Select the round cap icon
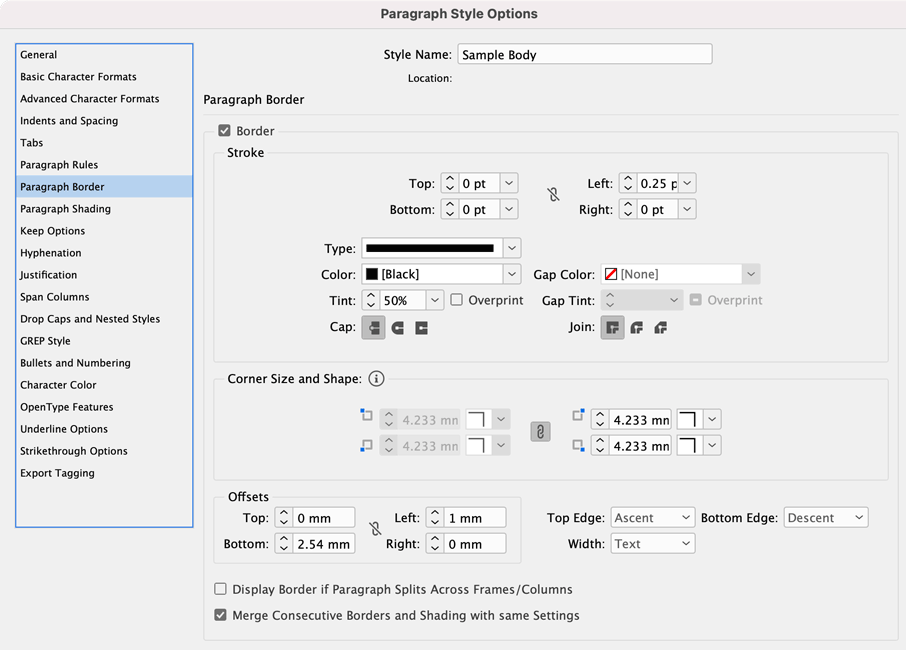The height and width of the screenshot is (650, 906). [398, 328]
